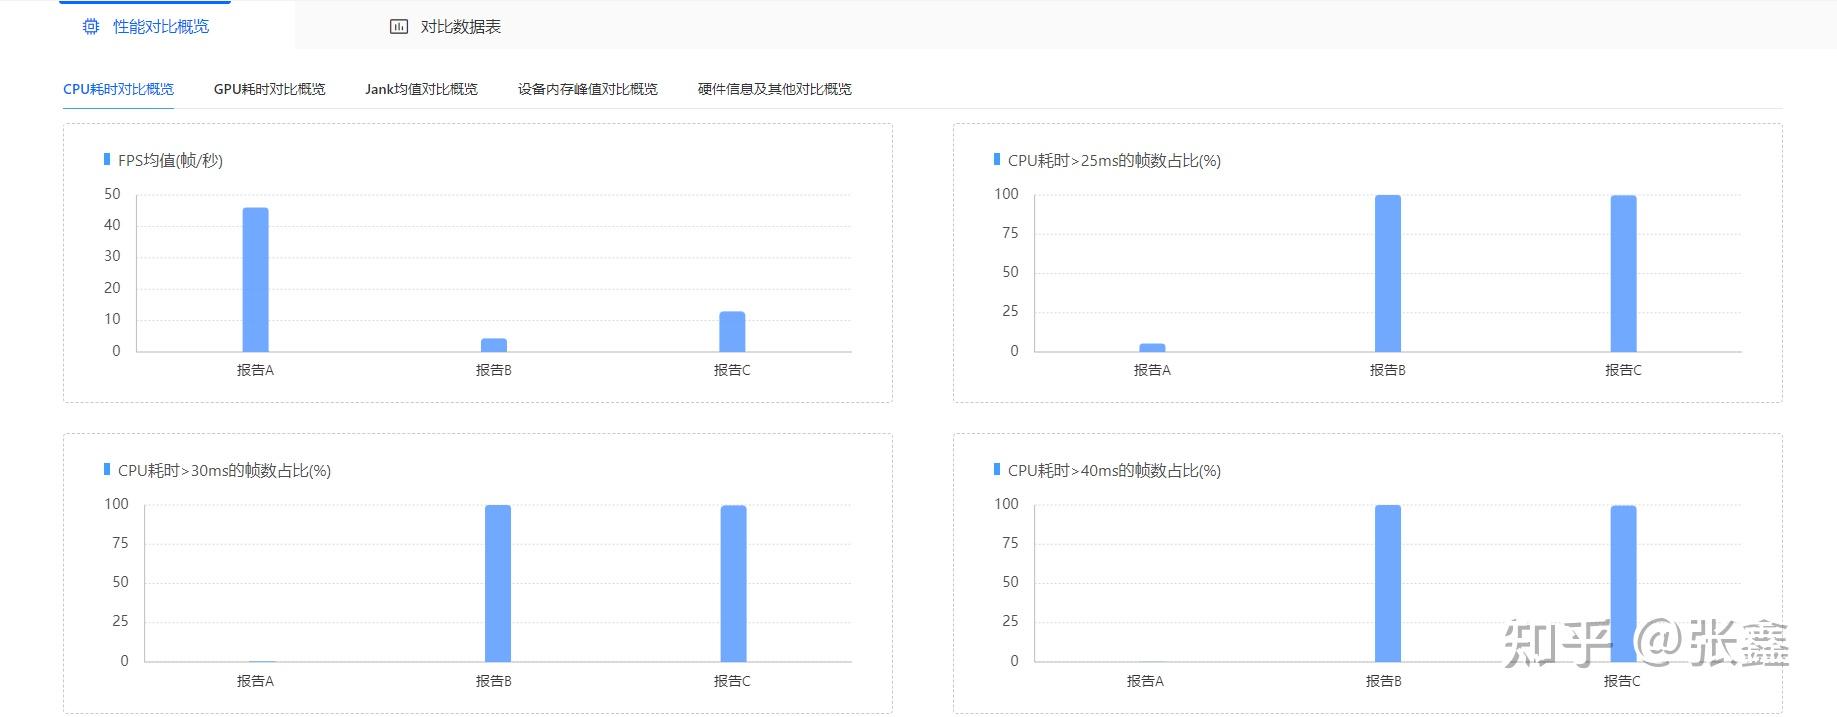This screenshot has height=717, width=1837.
Task: Click 报告A bar in FPS均值 chart
Action: [256, 279]
